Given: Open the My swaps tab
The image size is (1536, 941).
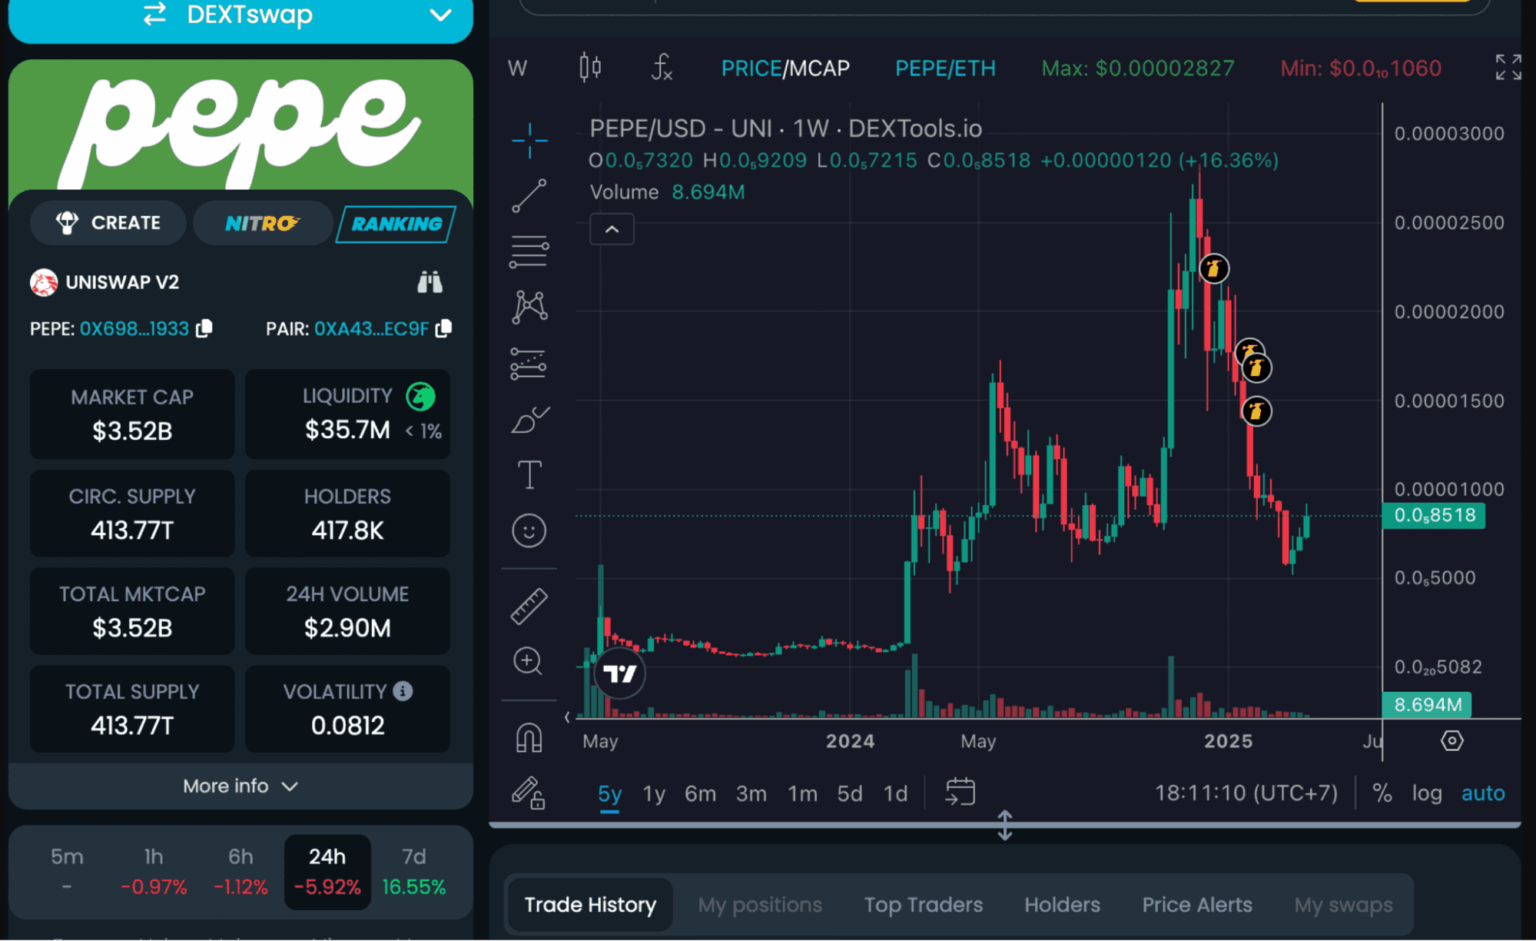Looking at the screenshot, I should [1343, 905].
